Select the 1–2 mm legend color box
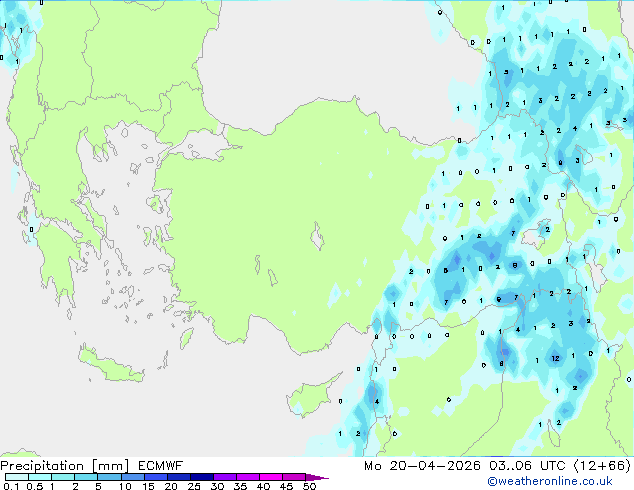 [63, 477]
